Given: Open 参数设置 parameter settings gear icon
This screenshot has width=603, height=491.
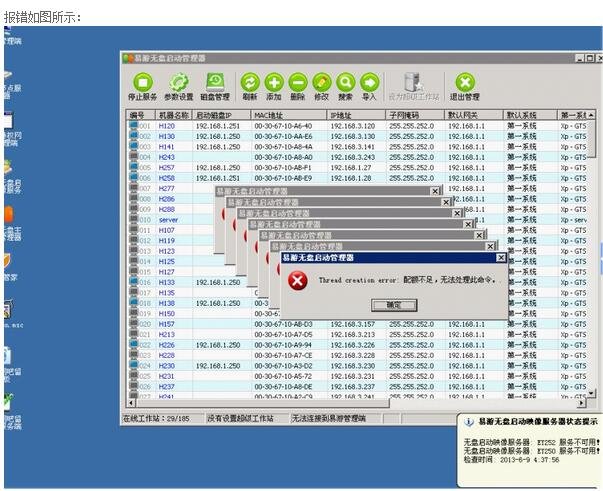Looking at the screenshot, I should click(x=179, y=83).
